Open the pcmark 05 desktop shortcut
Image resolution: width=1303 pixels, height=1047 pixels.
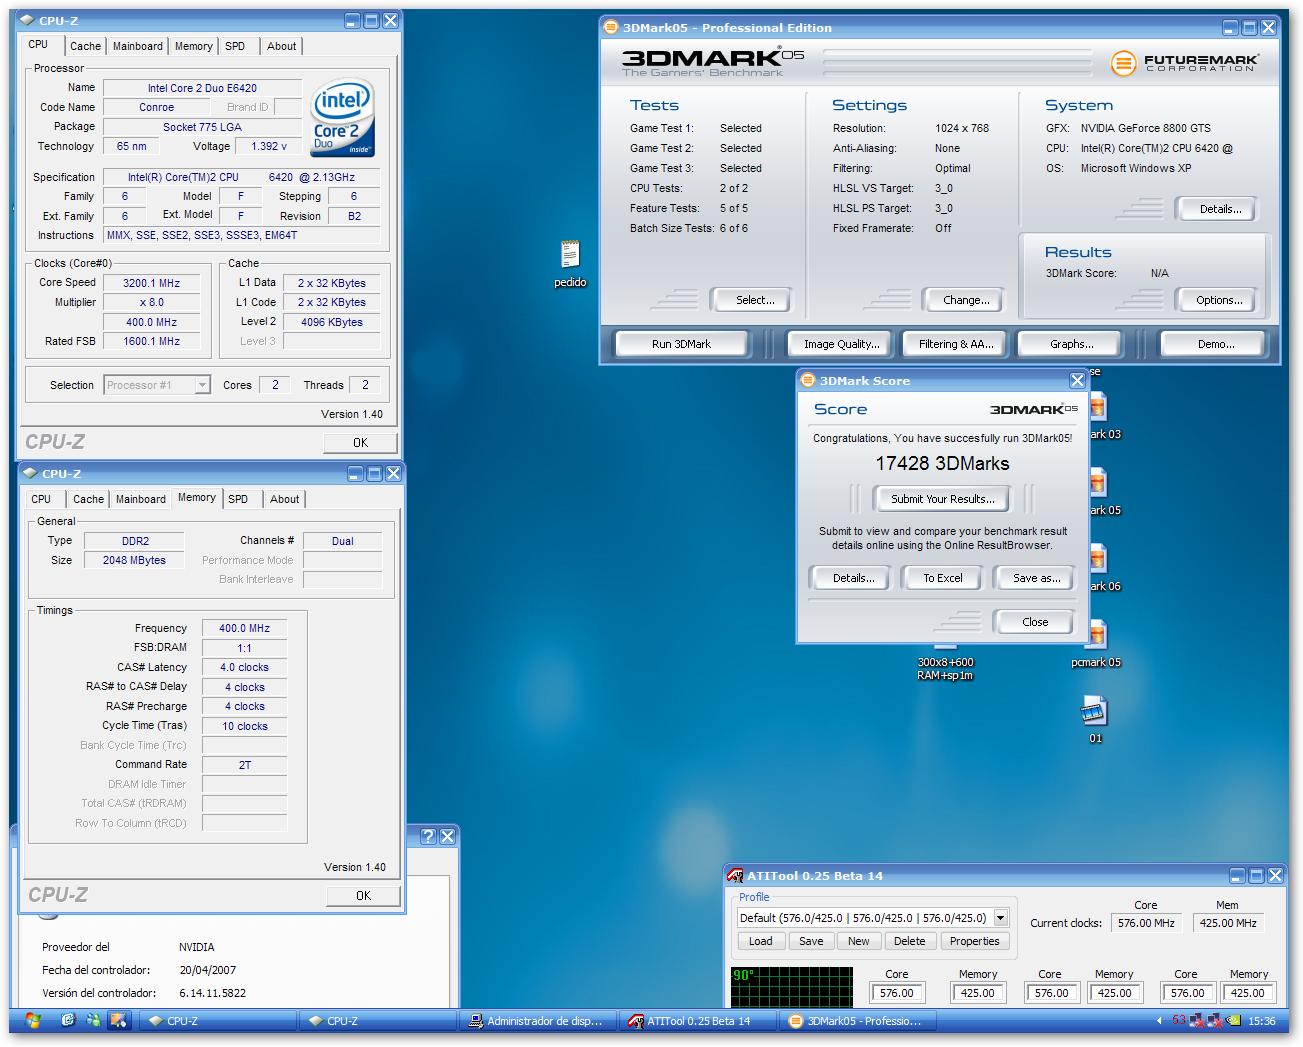tap(1097, 635)
